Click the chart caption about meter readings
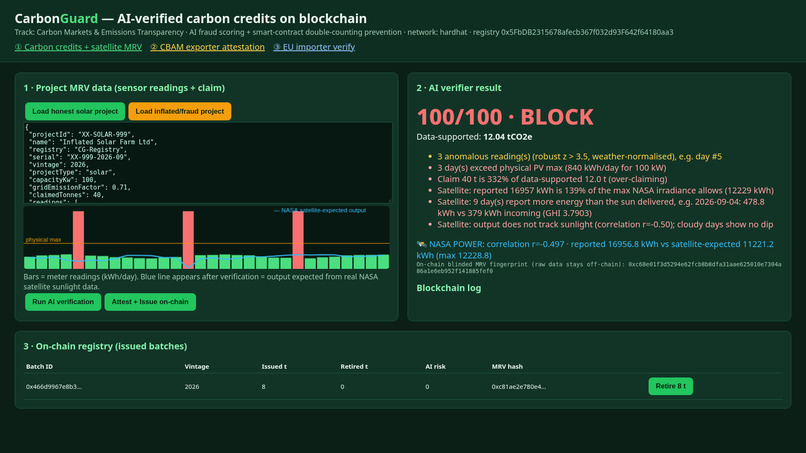Image resolution: width=806 pixels, height=453 pixels. coord(200,282)
